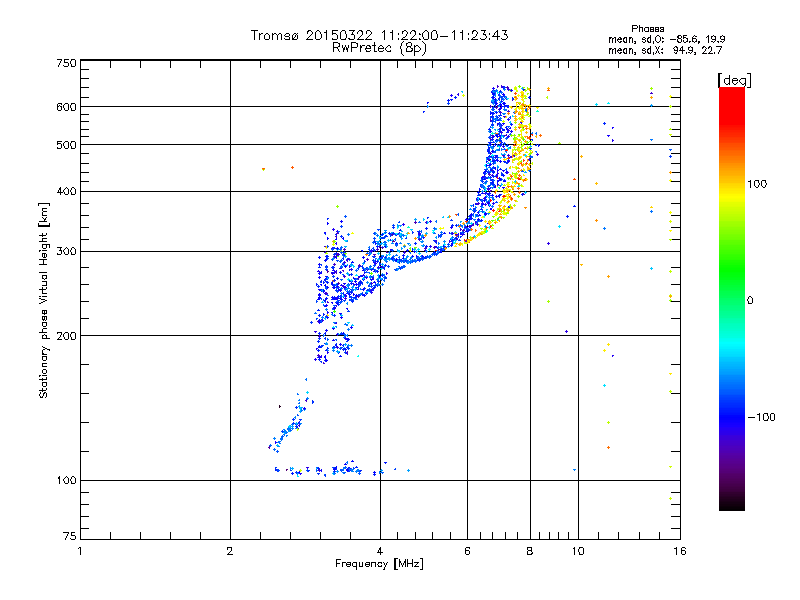Click the colorbar tick label '-100'

coord(761,417)
